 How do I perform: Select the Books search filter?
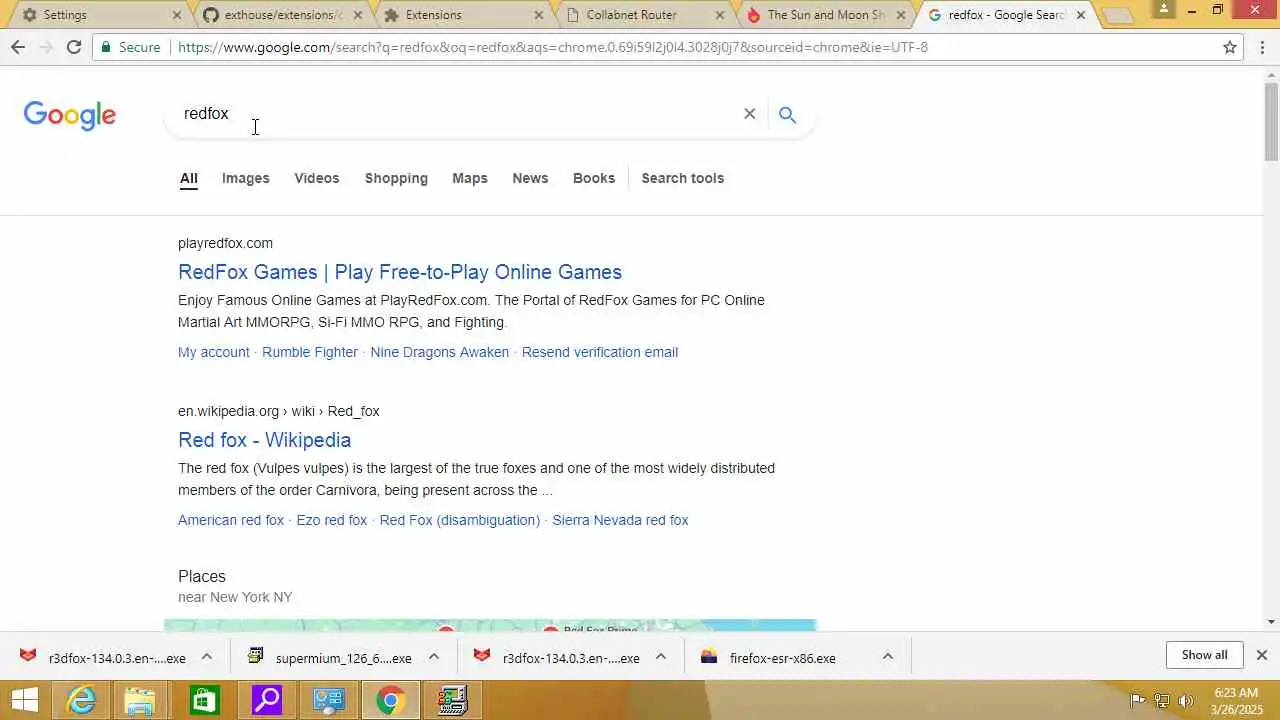594,178
